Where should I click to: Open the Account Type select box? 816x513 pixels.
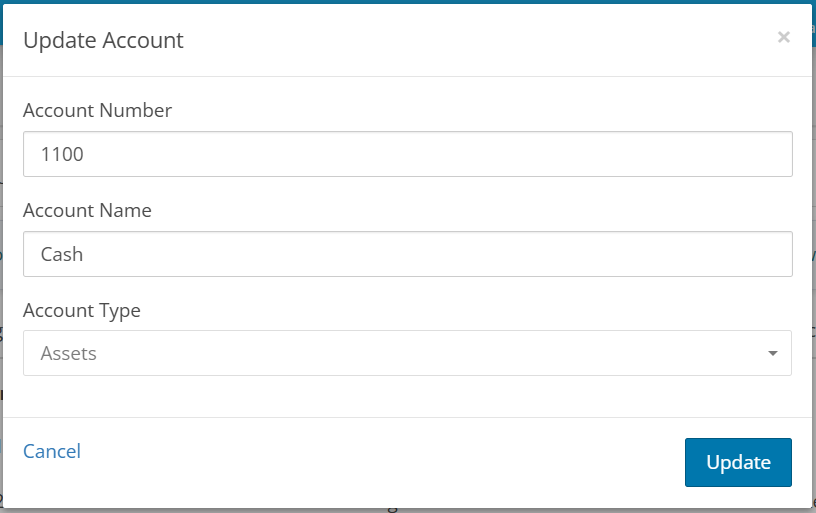click(x=407, y=353)
